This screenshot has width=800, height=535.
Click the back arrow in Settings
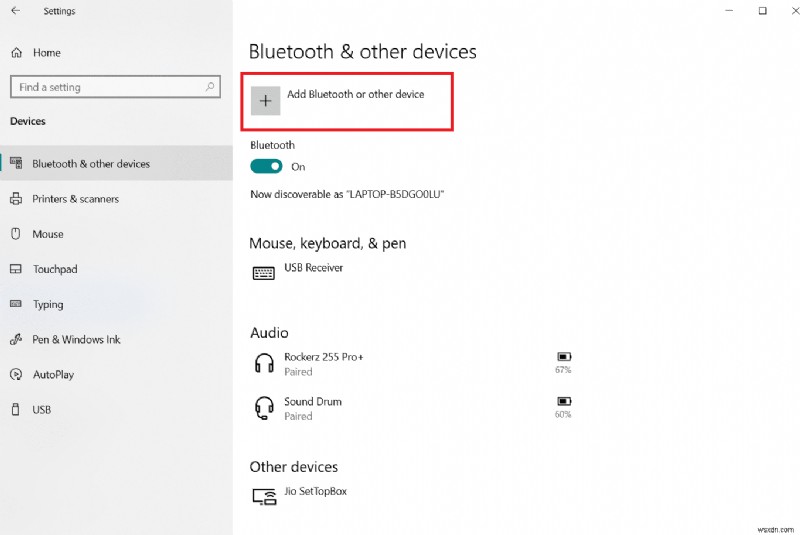[x=16, y=10]
